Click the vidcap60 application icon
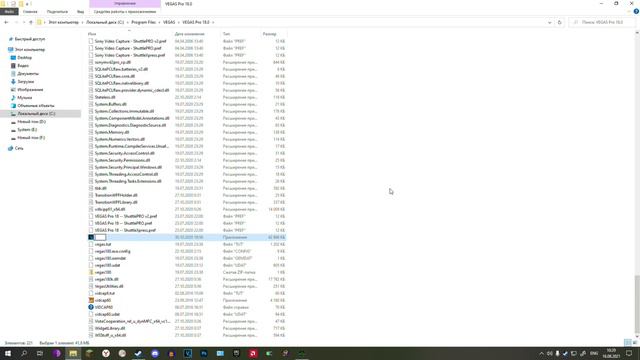640x360 pixels. click(91, 300)
